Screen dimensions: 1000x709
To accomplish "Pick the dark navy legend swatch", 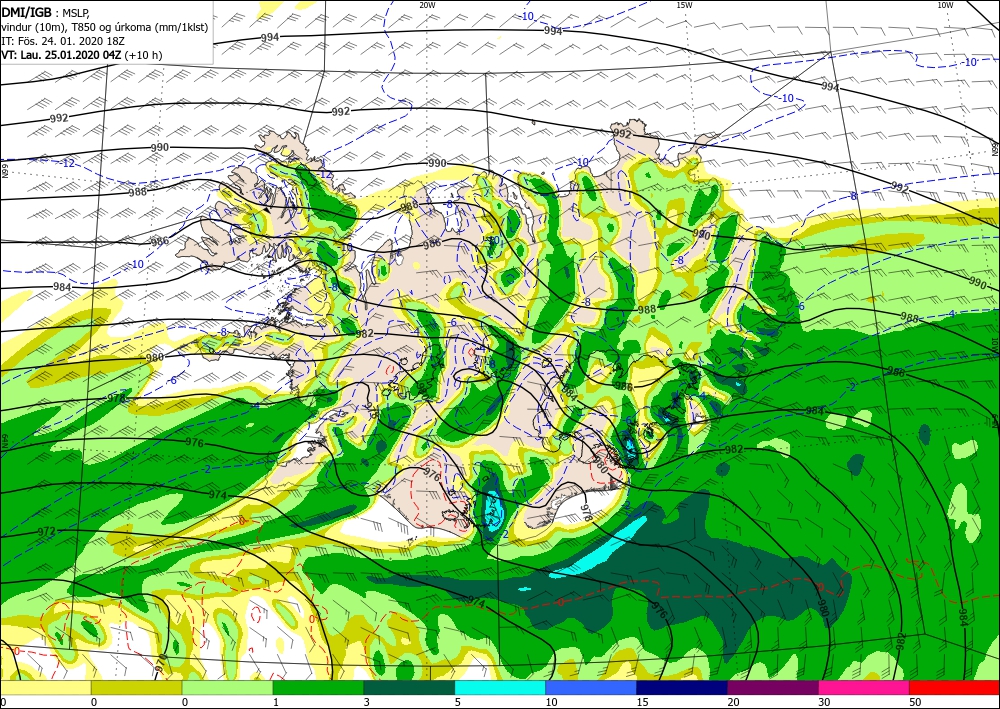I will (x=682, y=688).
